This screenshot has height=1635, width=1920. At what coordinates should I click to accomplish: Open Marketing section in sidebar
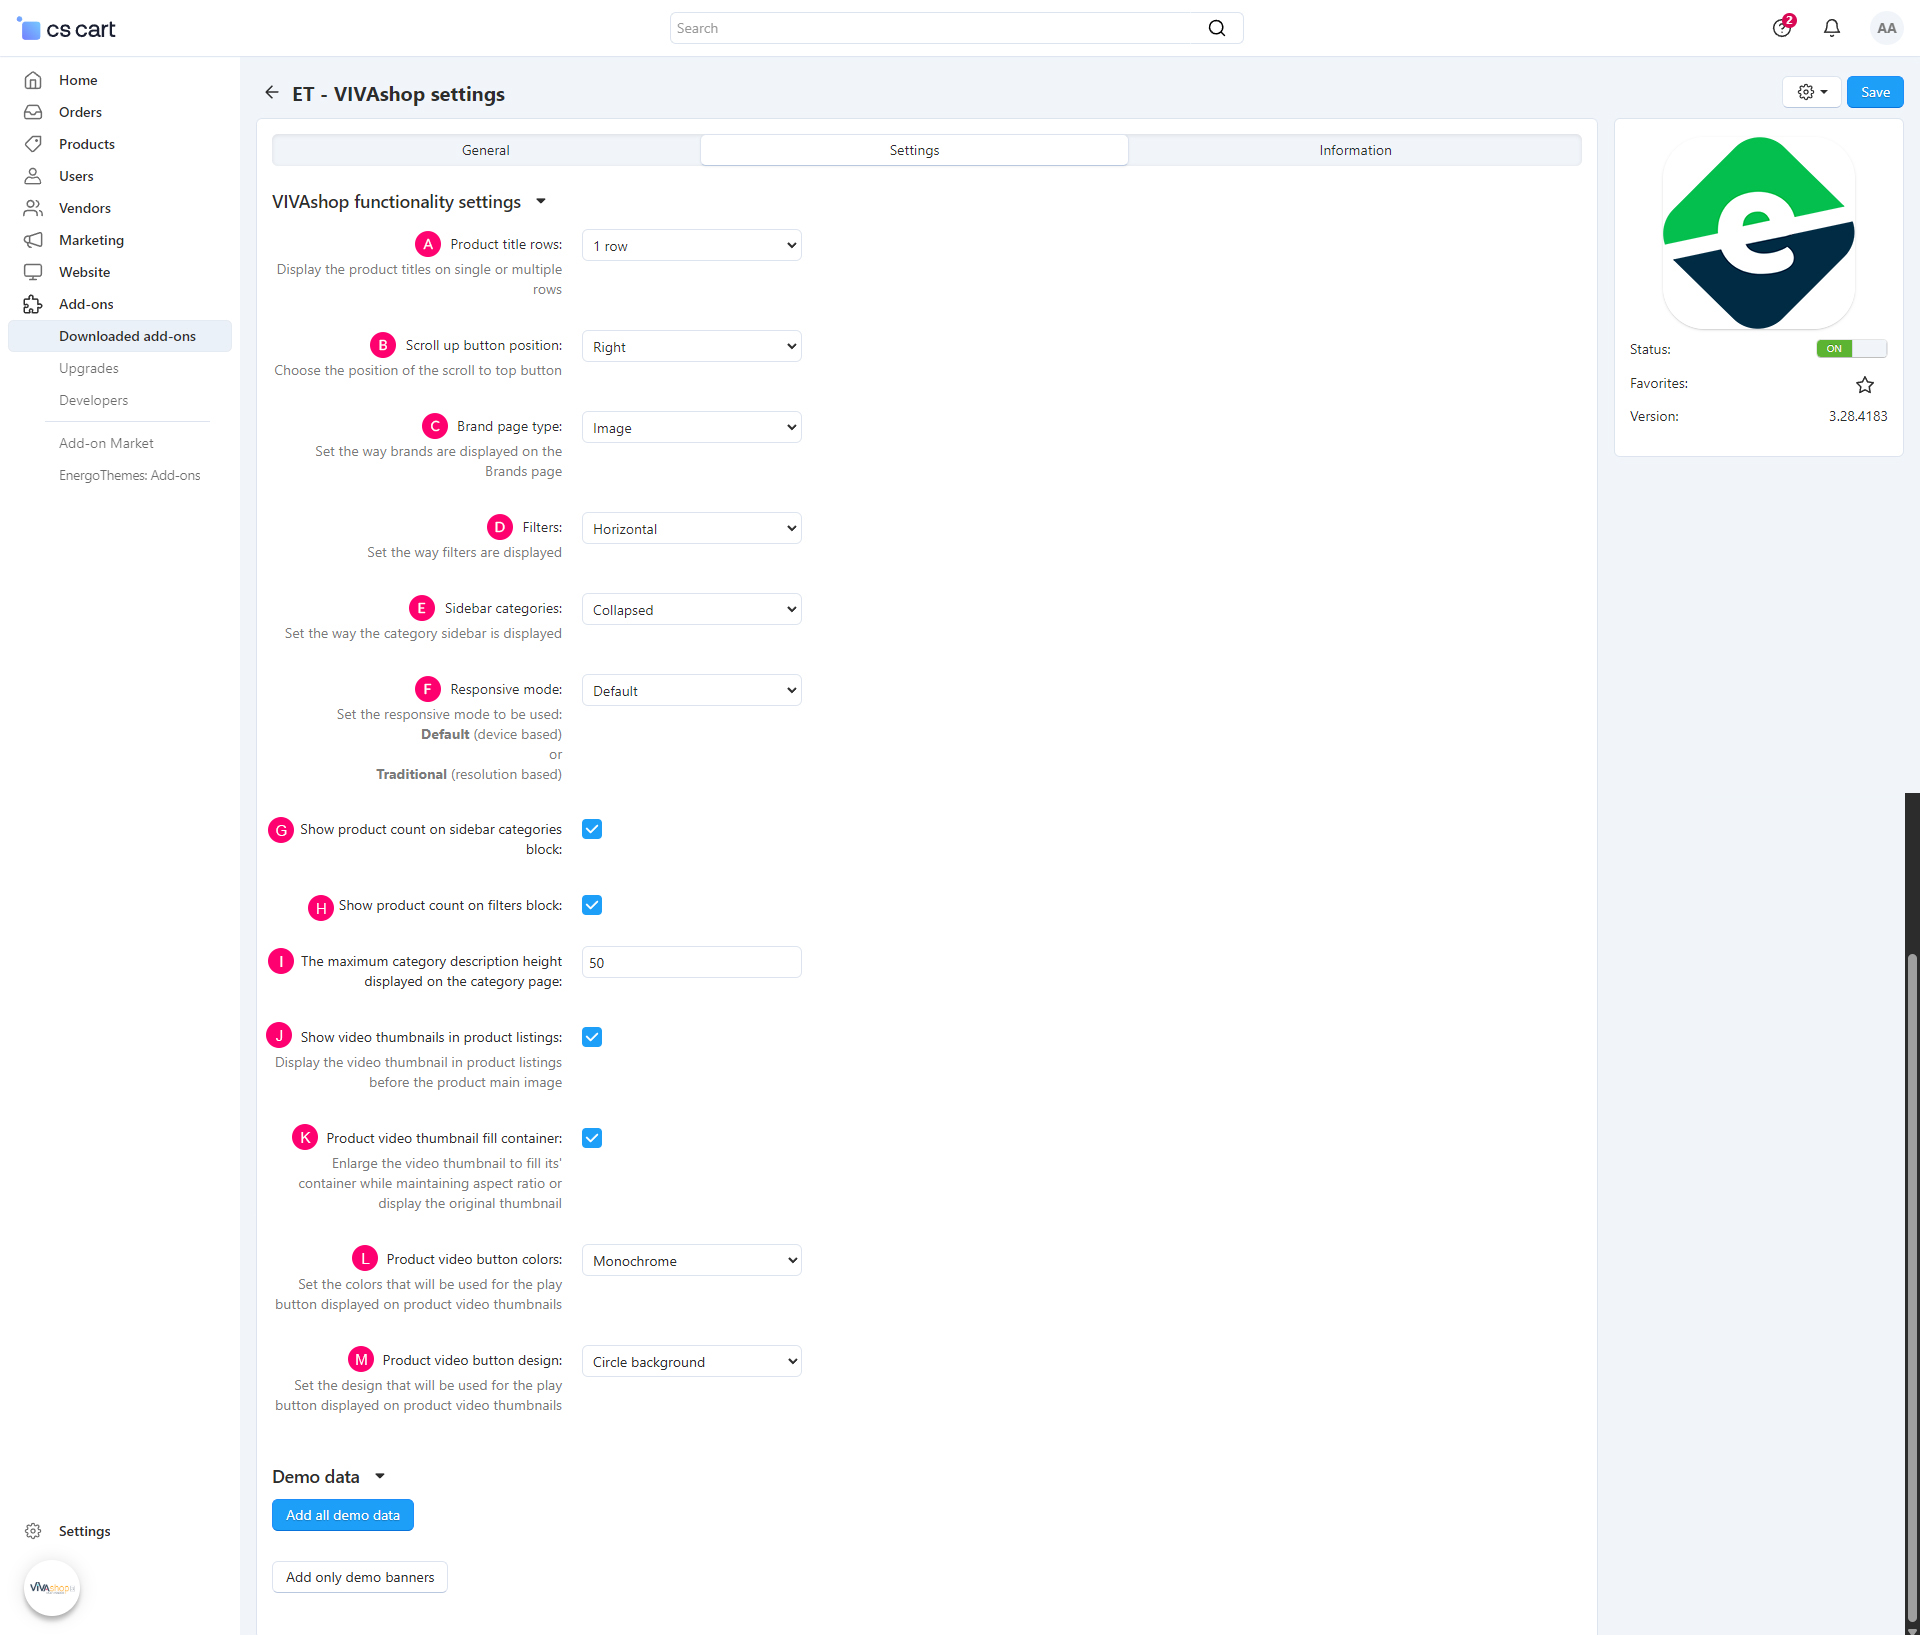coord(91,240)
